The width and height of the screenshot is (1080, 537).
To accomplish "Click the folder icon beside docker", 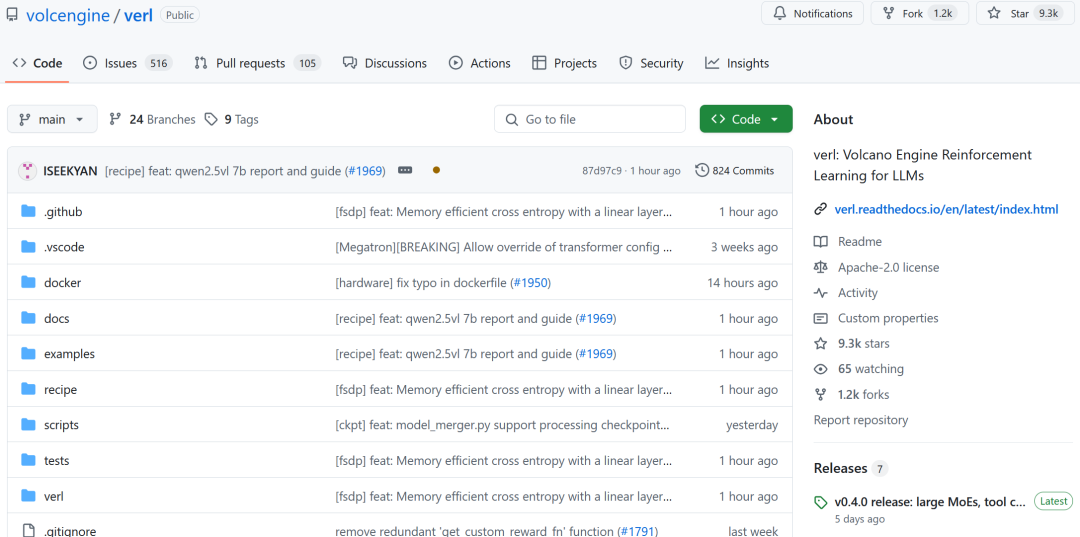I will (x=28, y=282).
